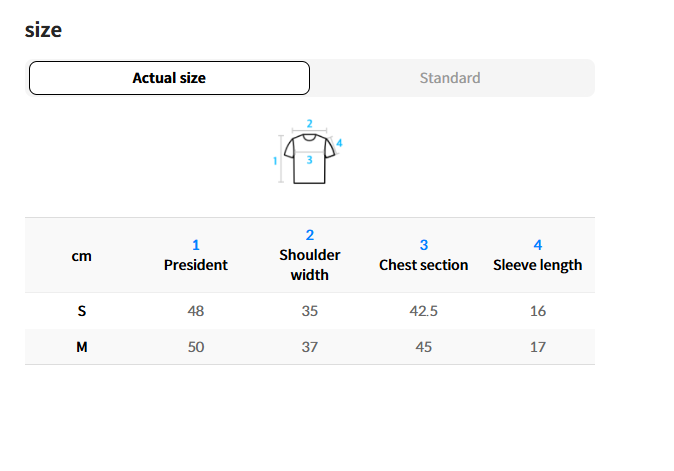Image resolution: width=674 pixels, height=471 pixels.
Task: Click the cm unit header cell
Action: click(82, 256)
